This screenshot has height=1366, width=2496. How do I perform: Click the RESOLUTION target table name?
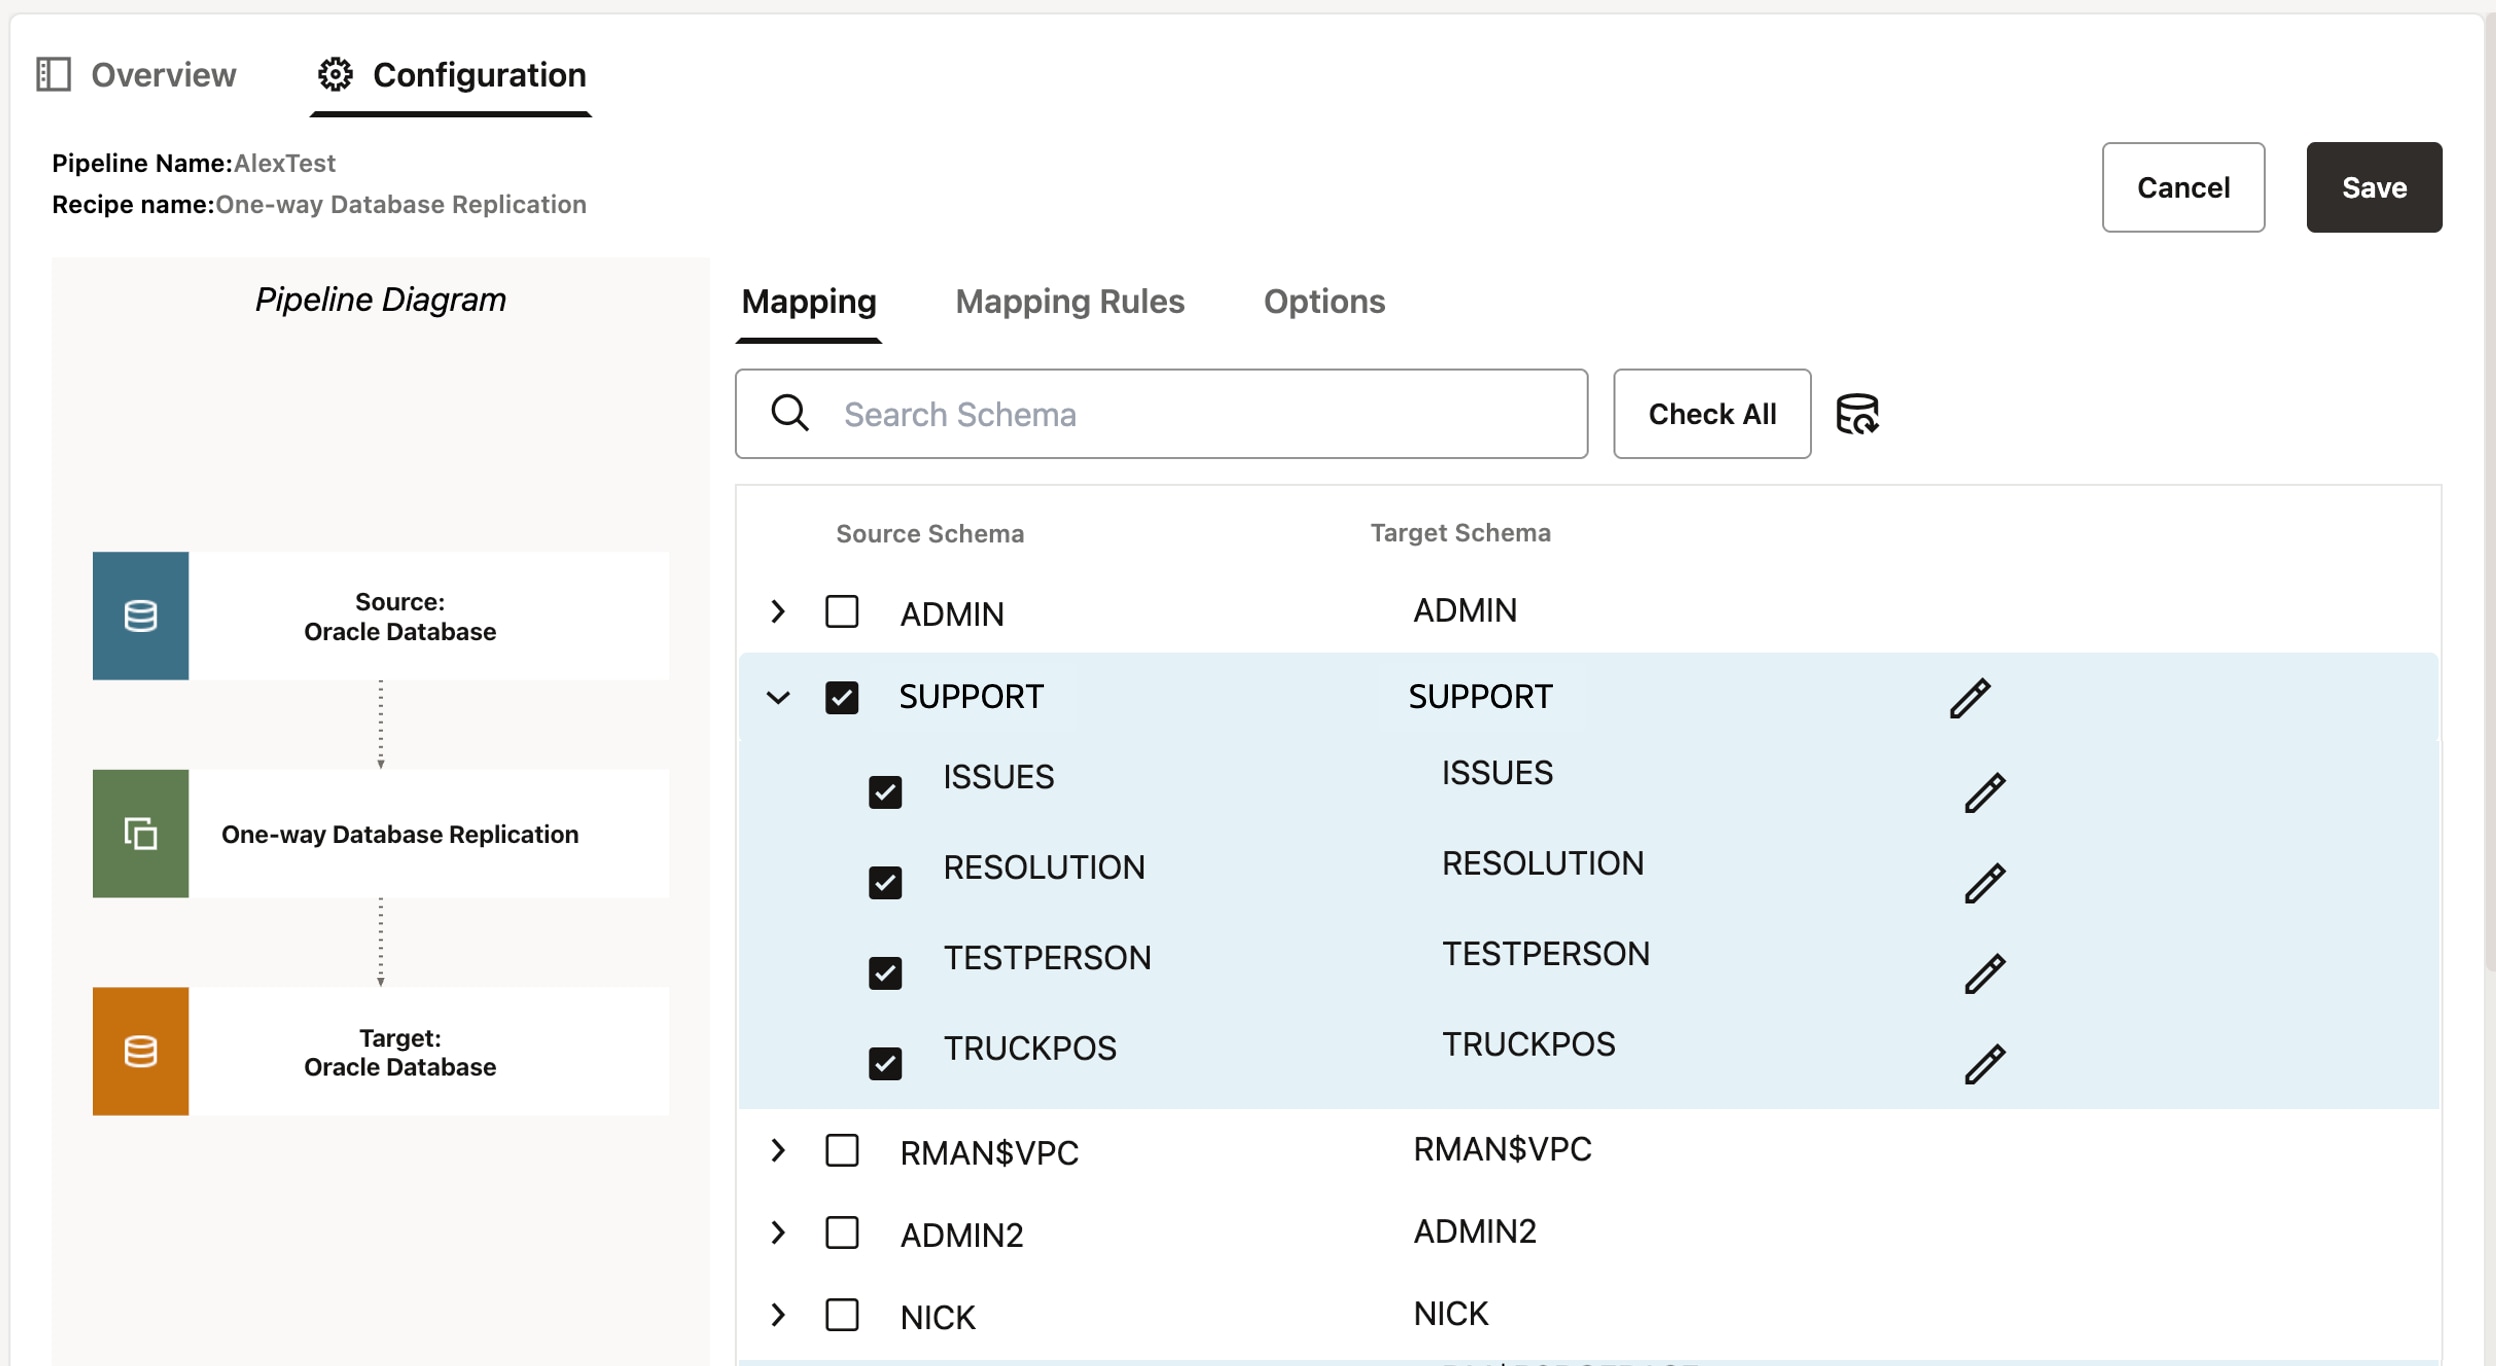(x=1542, y=864)
